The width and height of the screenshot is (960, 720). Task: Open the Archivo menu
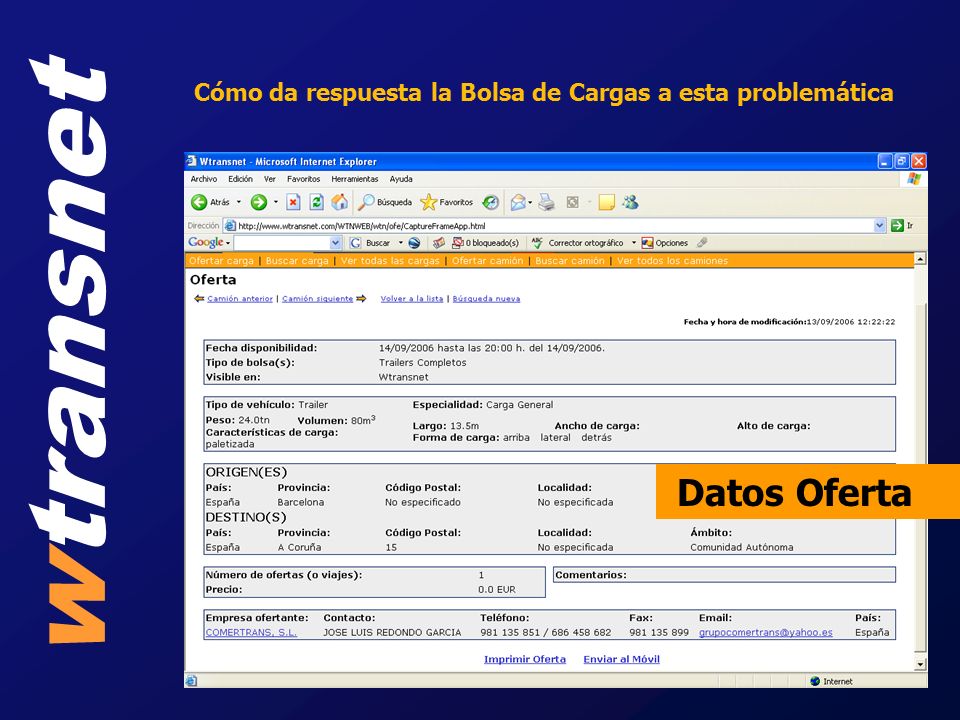203,179
